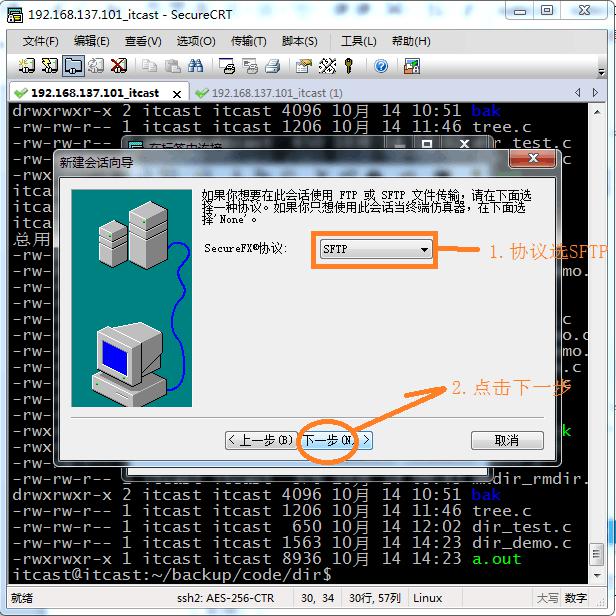Click the Print printer icon
616x616 pixels.
pos(273,66)
